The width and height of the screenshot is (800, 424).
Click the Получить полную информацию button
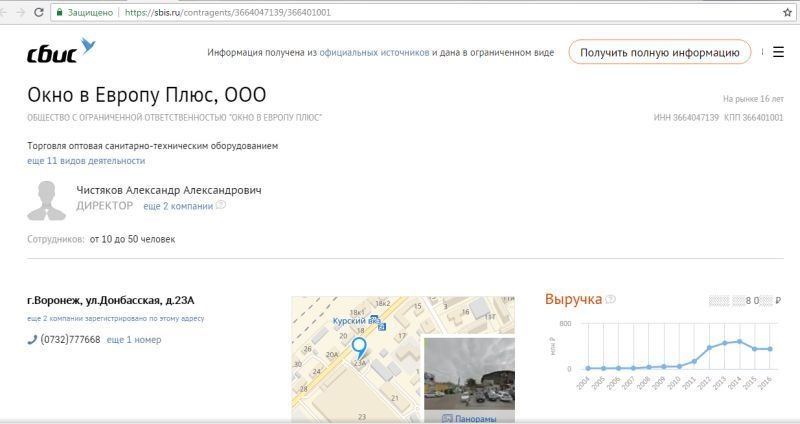click(x=660, y=52)
